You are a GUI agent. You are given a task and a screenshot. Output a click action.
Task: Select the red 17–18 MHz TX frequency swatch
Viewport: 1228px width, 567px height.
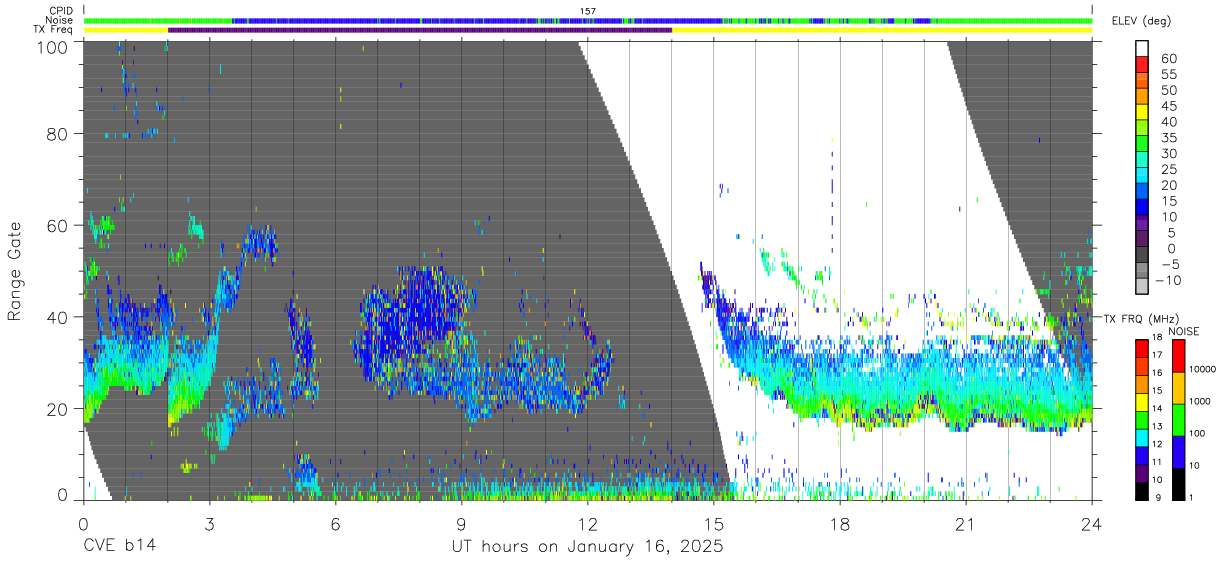pyautogui.click(x=1143, y=347)
